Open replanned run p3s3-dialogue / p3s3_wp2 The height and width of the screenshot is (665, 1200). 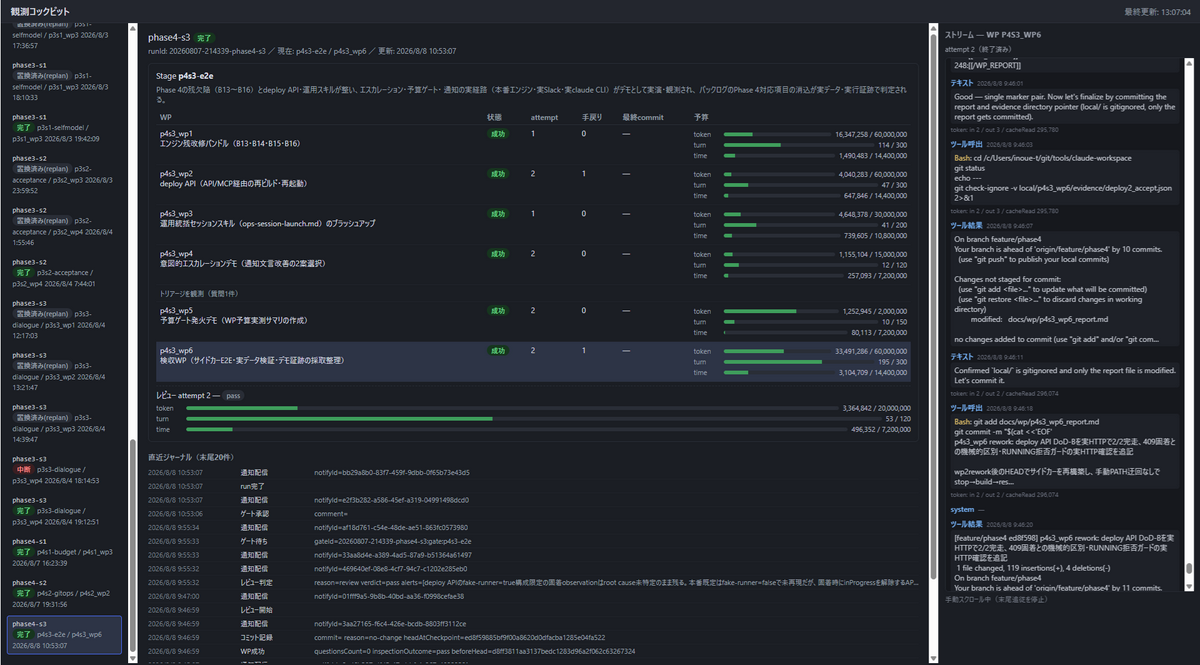[65, 370]
